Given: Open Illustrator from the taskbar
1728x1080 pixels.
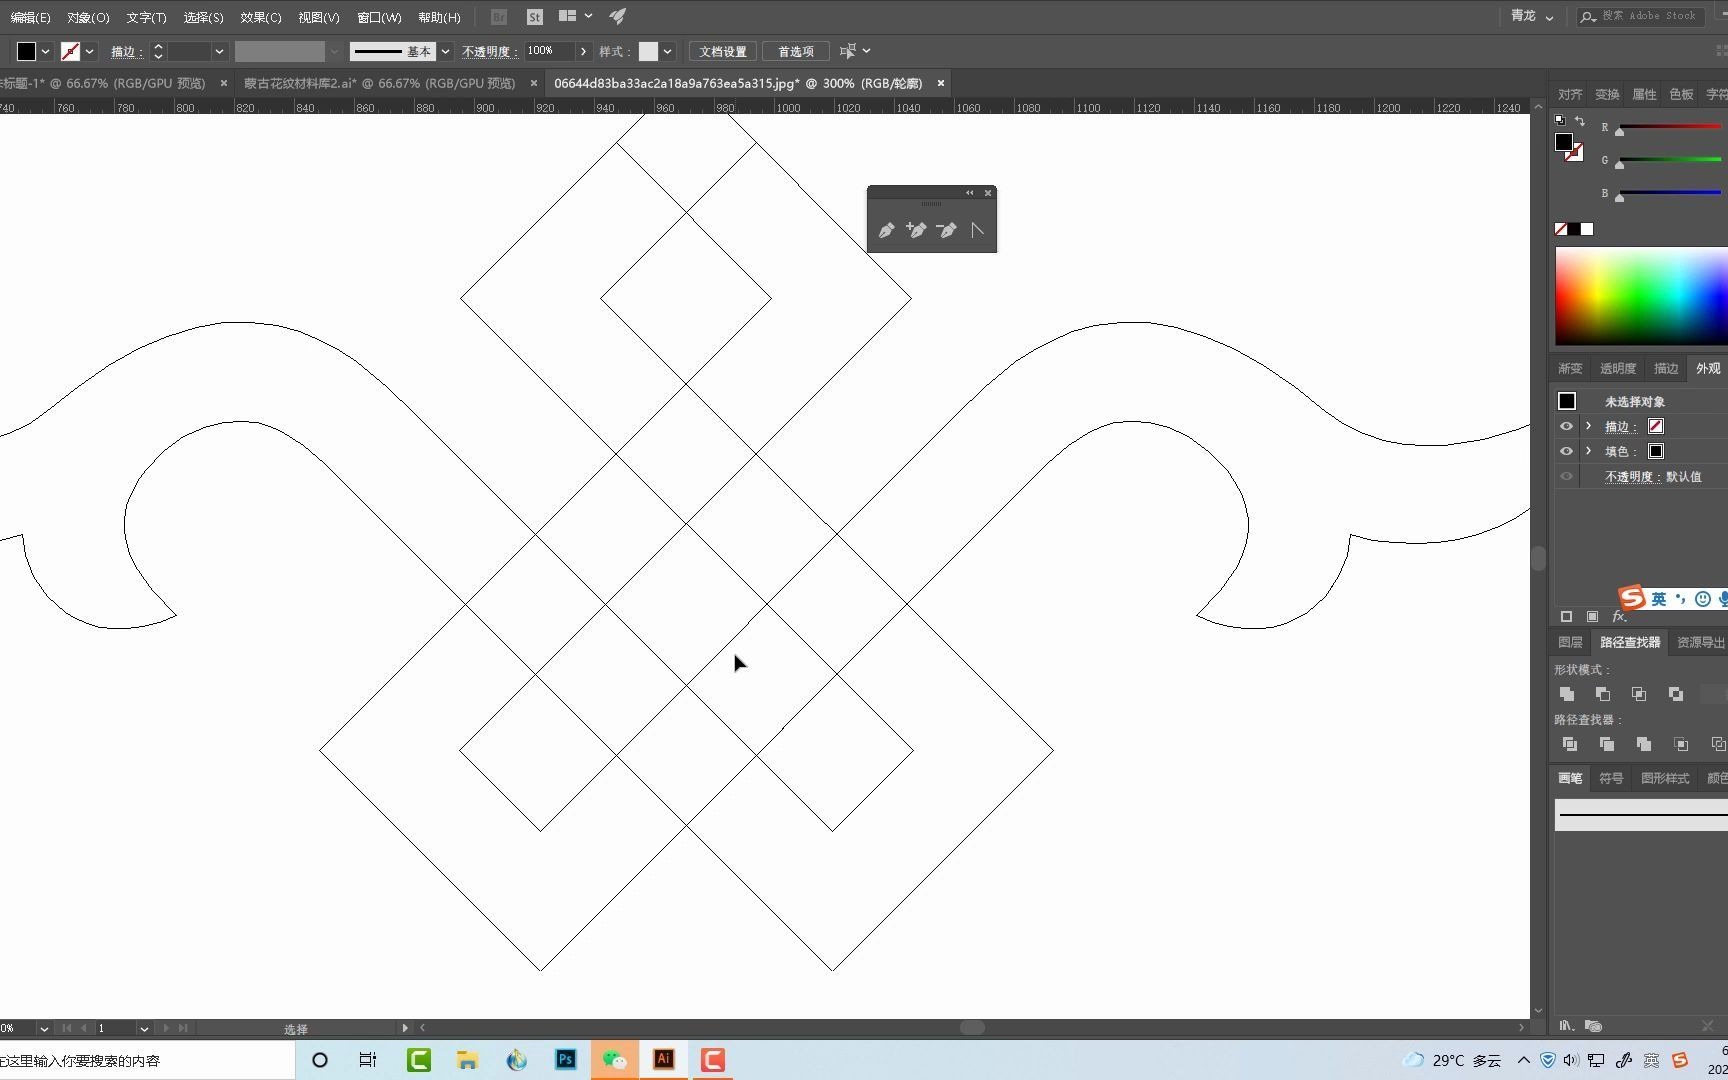Looking at the screenshot, I should click(663, 1060).
